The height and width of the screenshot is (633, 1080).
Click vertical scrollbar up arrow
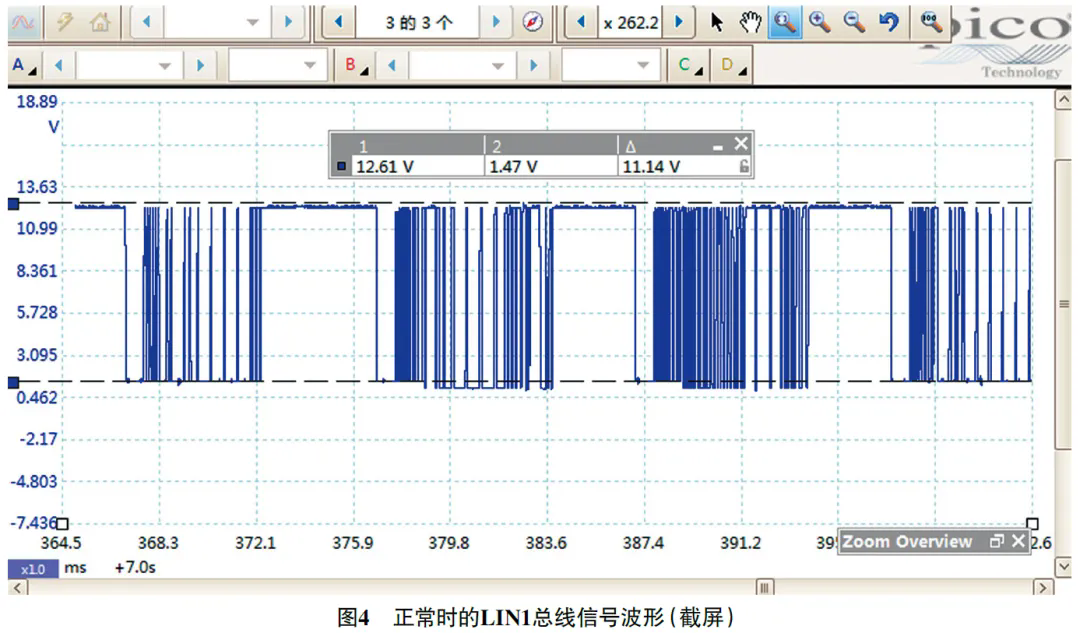(x=1063, y=101)
